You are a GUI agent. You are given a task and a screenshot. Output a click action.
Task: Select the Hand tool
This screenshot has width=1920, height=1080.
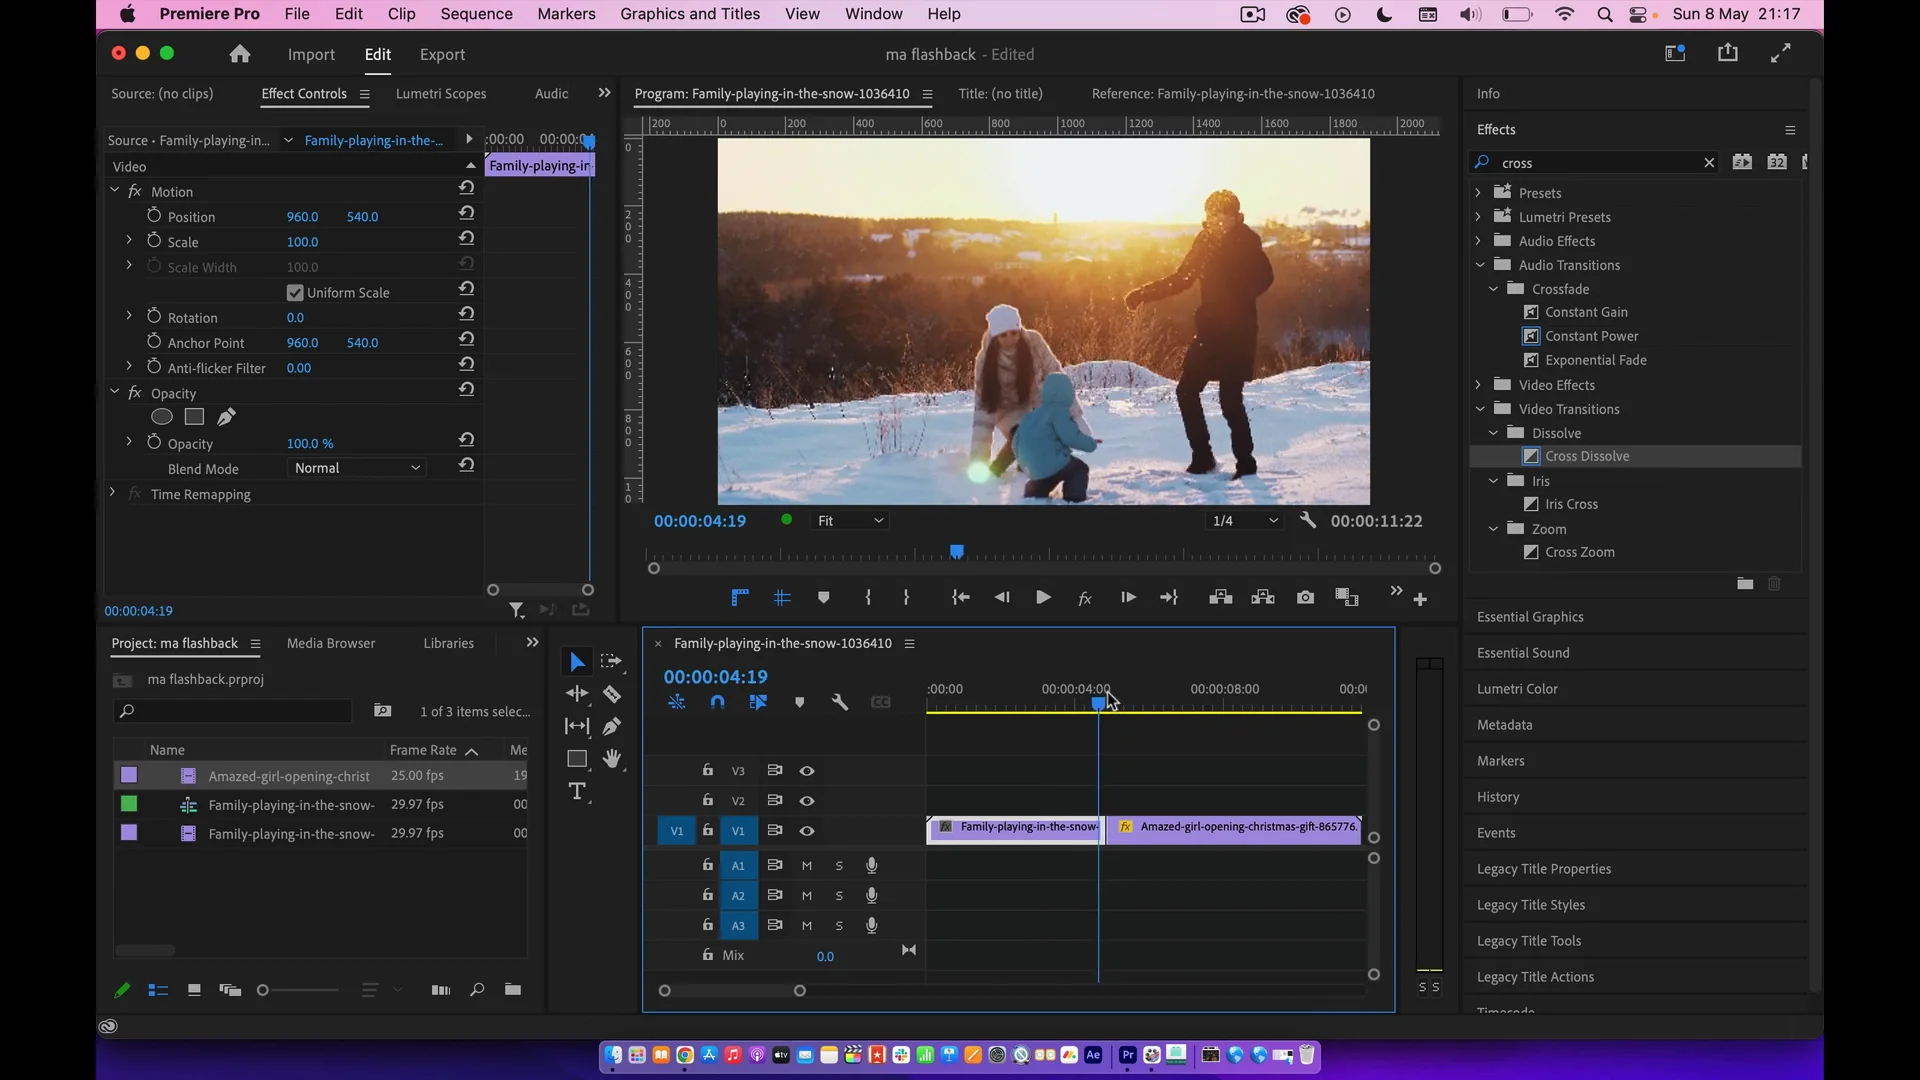(612, 758)
